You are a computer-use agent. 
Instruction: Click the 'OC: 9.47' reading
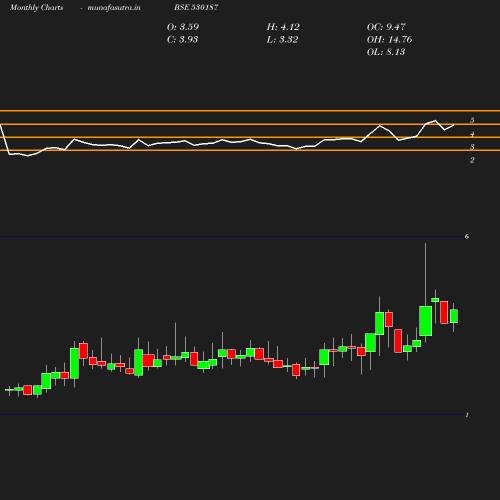click(386, 27)
